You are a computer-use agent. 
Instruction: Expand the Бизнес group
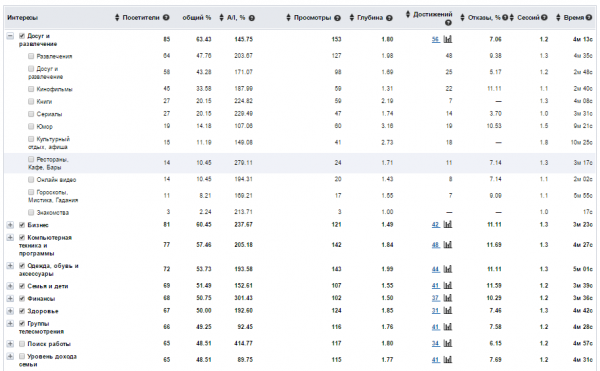pos(10,225)
